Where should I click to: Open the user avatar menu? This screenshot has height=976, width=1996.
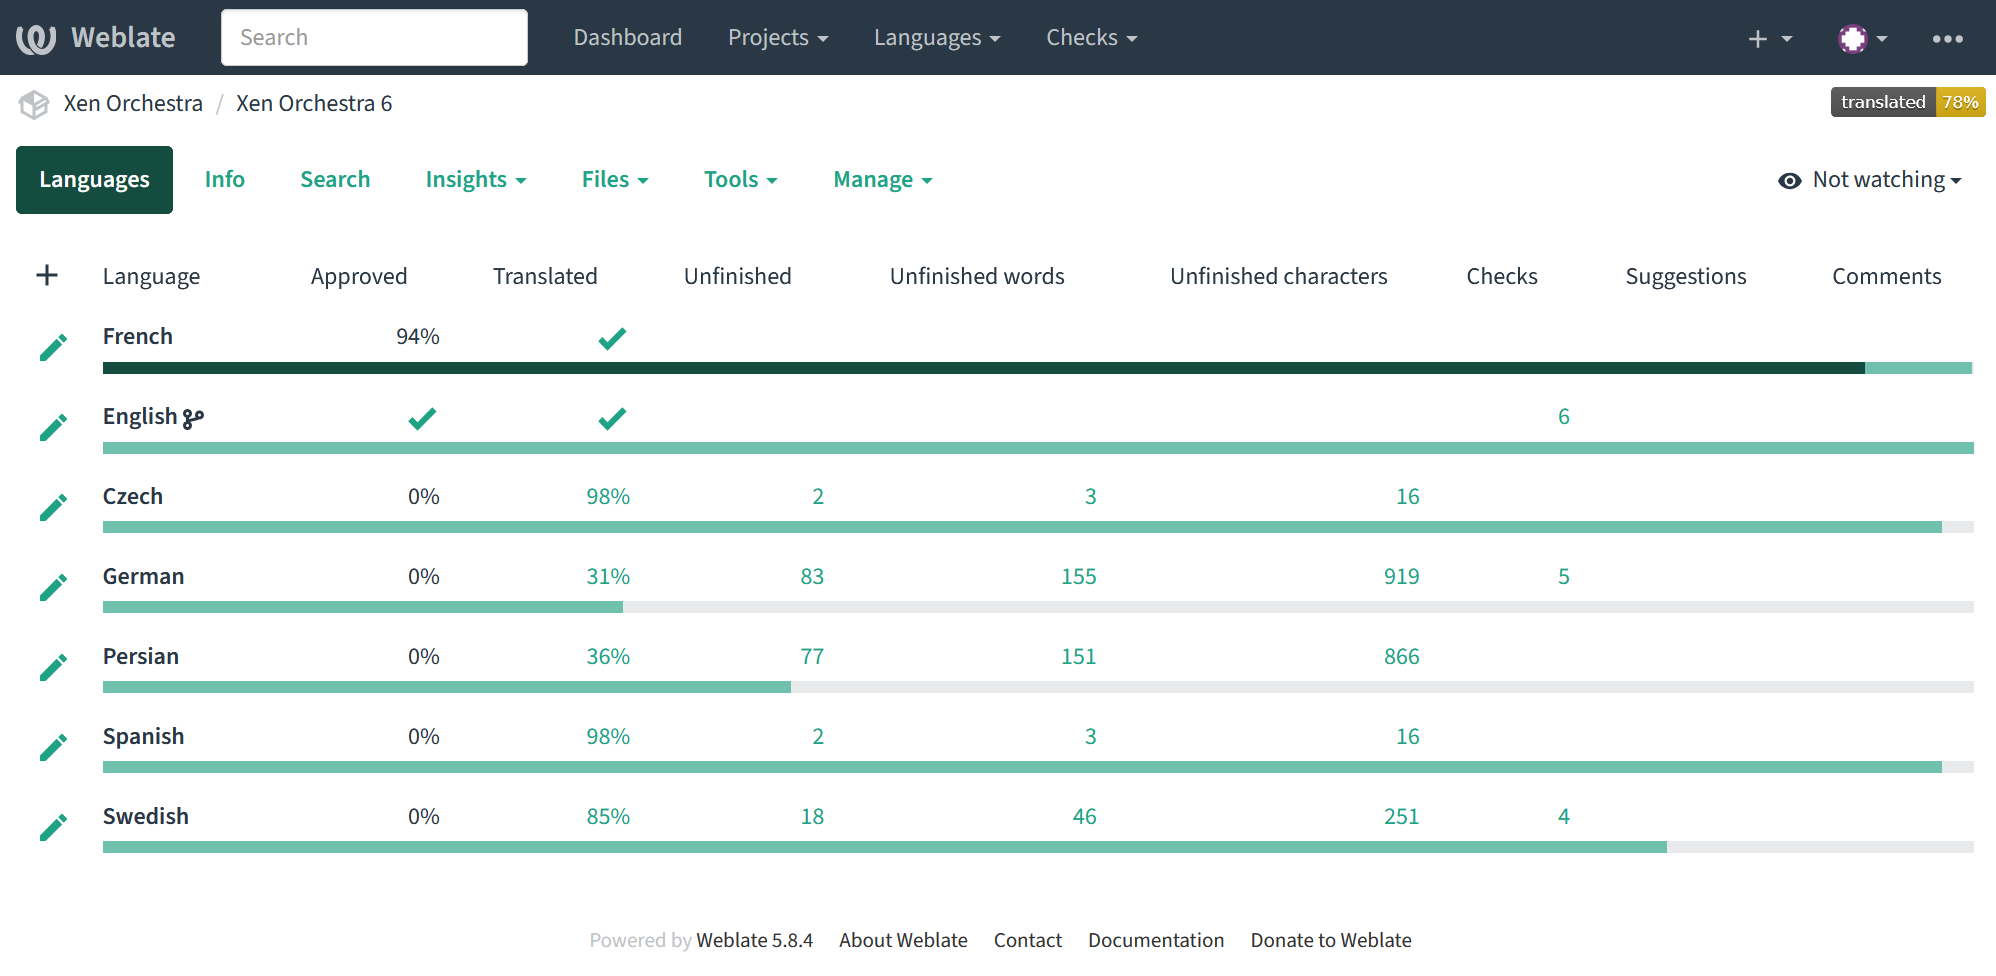(1862, 39)
